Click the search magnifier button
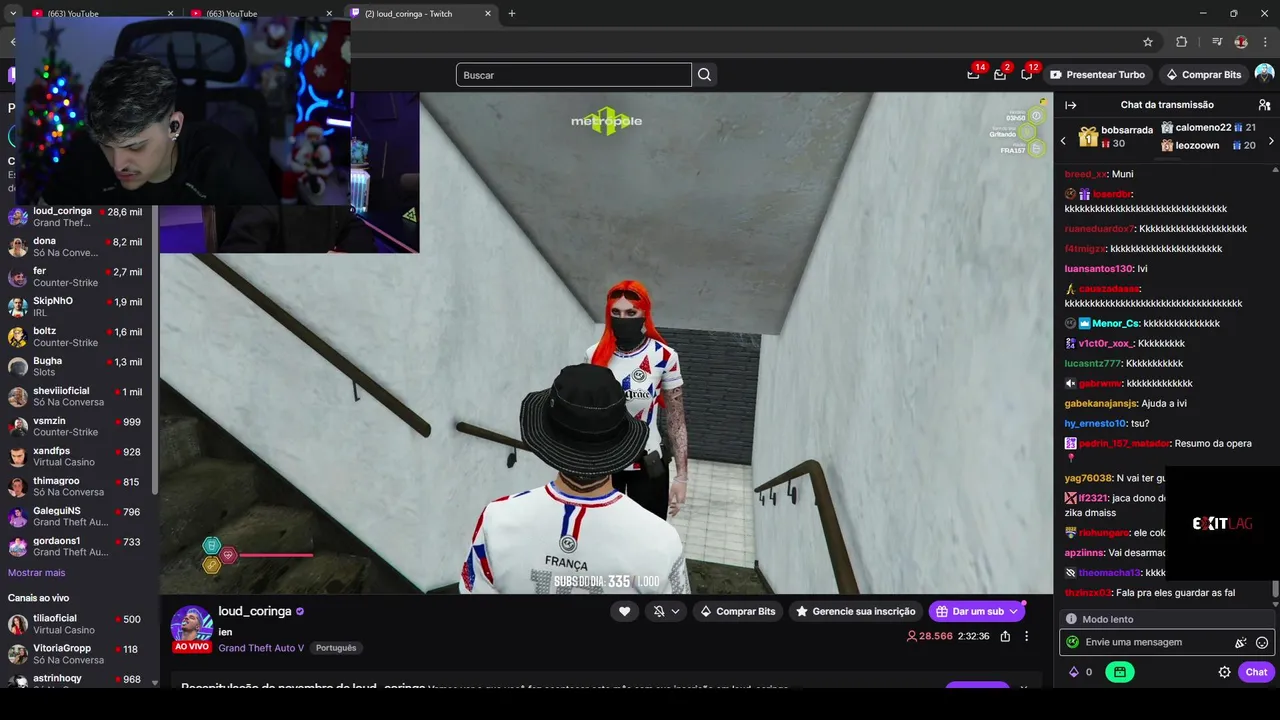 tap(705, 75)
